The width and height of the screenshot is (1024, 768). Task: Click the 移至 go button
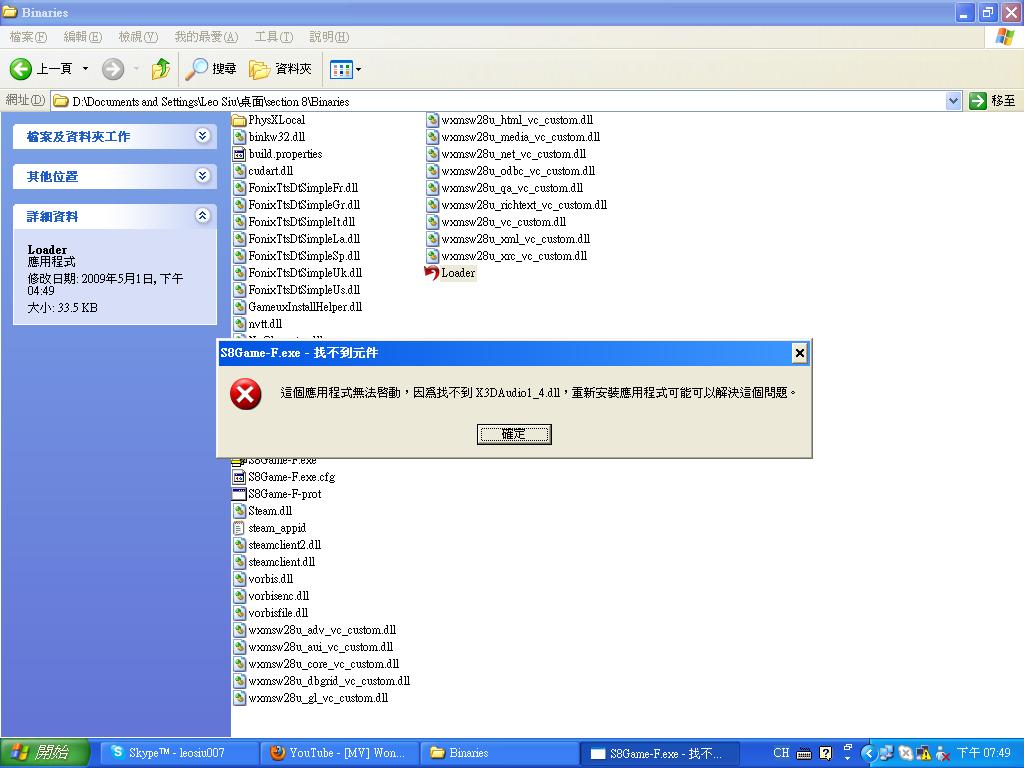pos(992,101)
